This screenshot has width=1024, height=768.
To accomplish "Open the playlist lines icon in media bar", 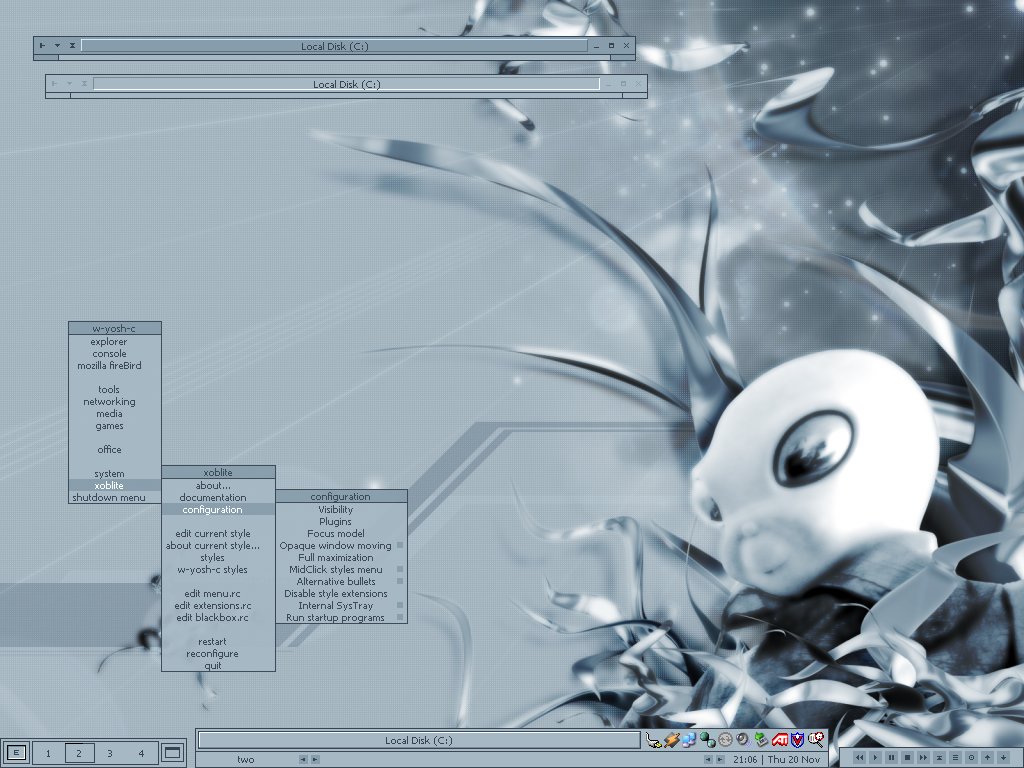I will tap(955, 757).
